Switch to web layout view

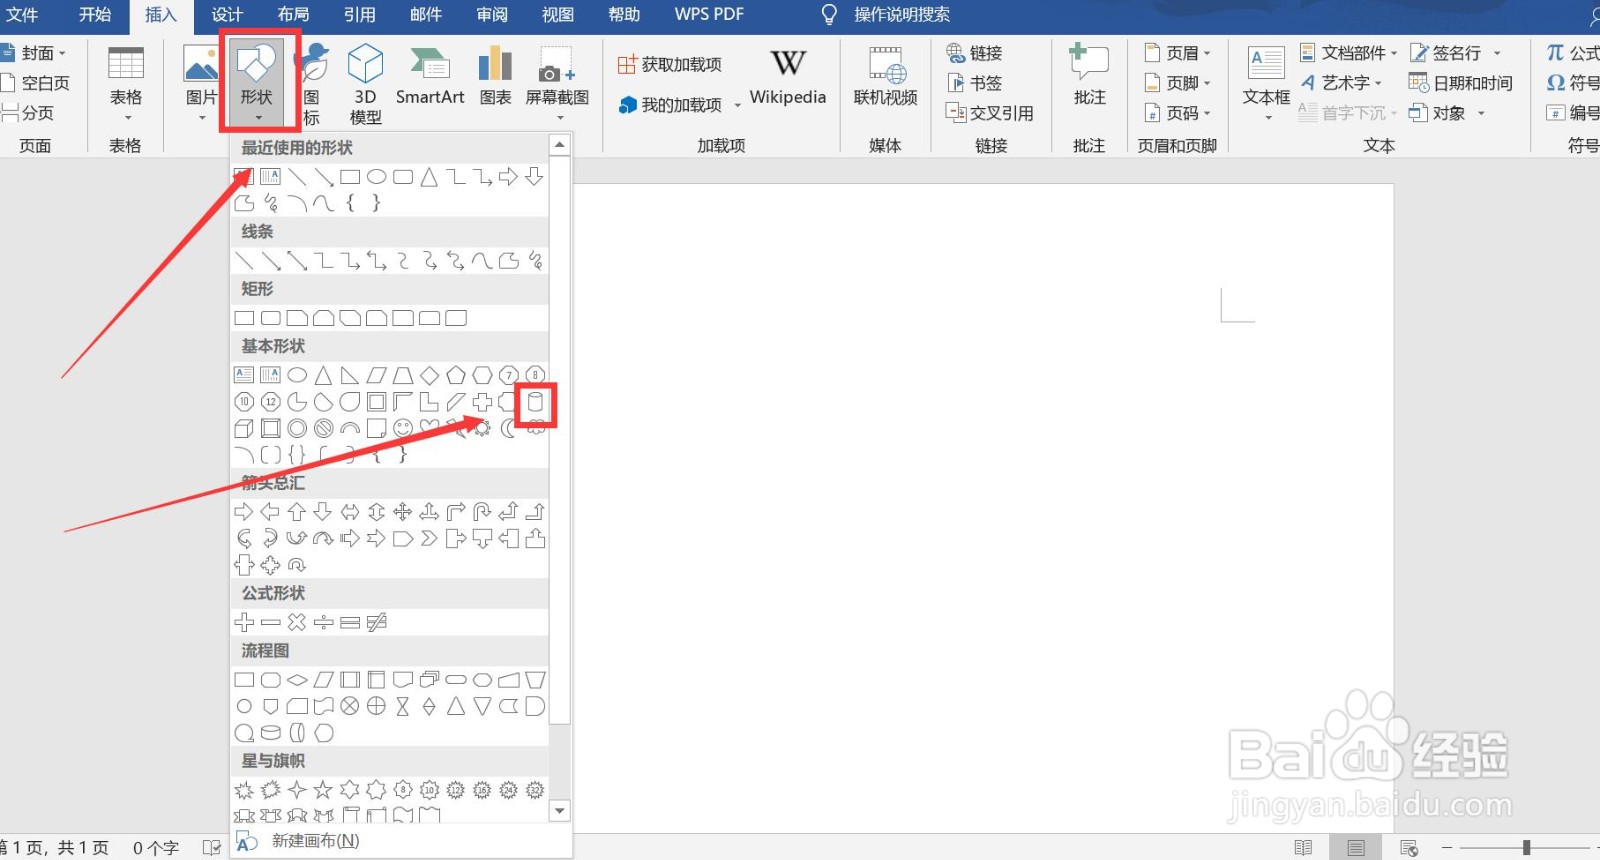click(1409, 848)
